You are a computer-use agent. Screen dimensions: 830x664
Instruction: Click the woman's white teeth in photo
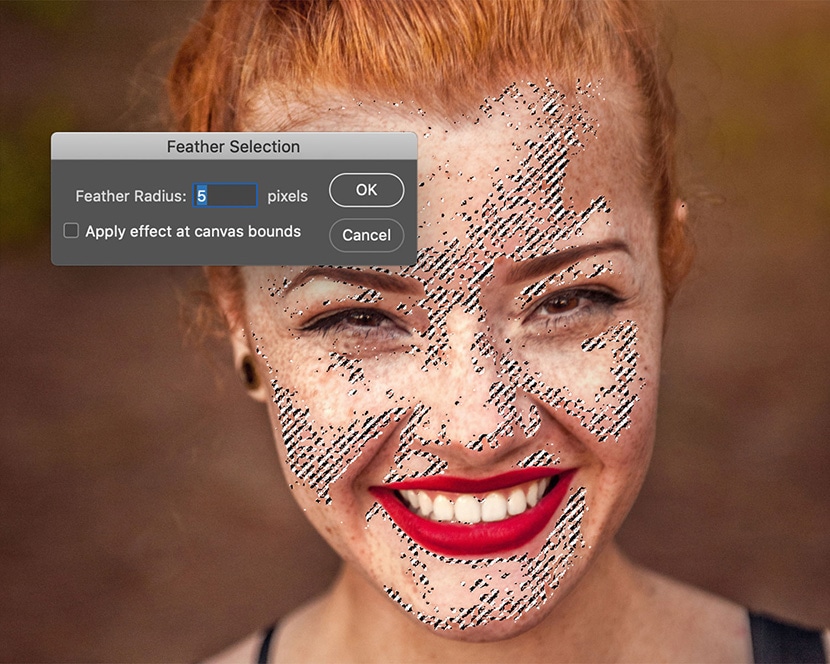click(470, 505)
